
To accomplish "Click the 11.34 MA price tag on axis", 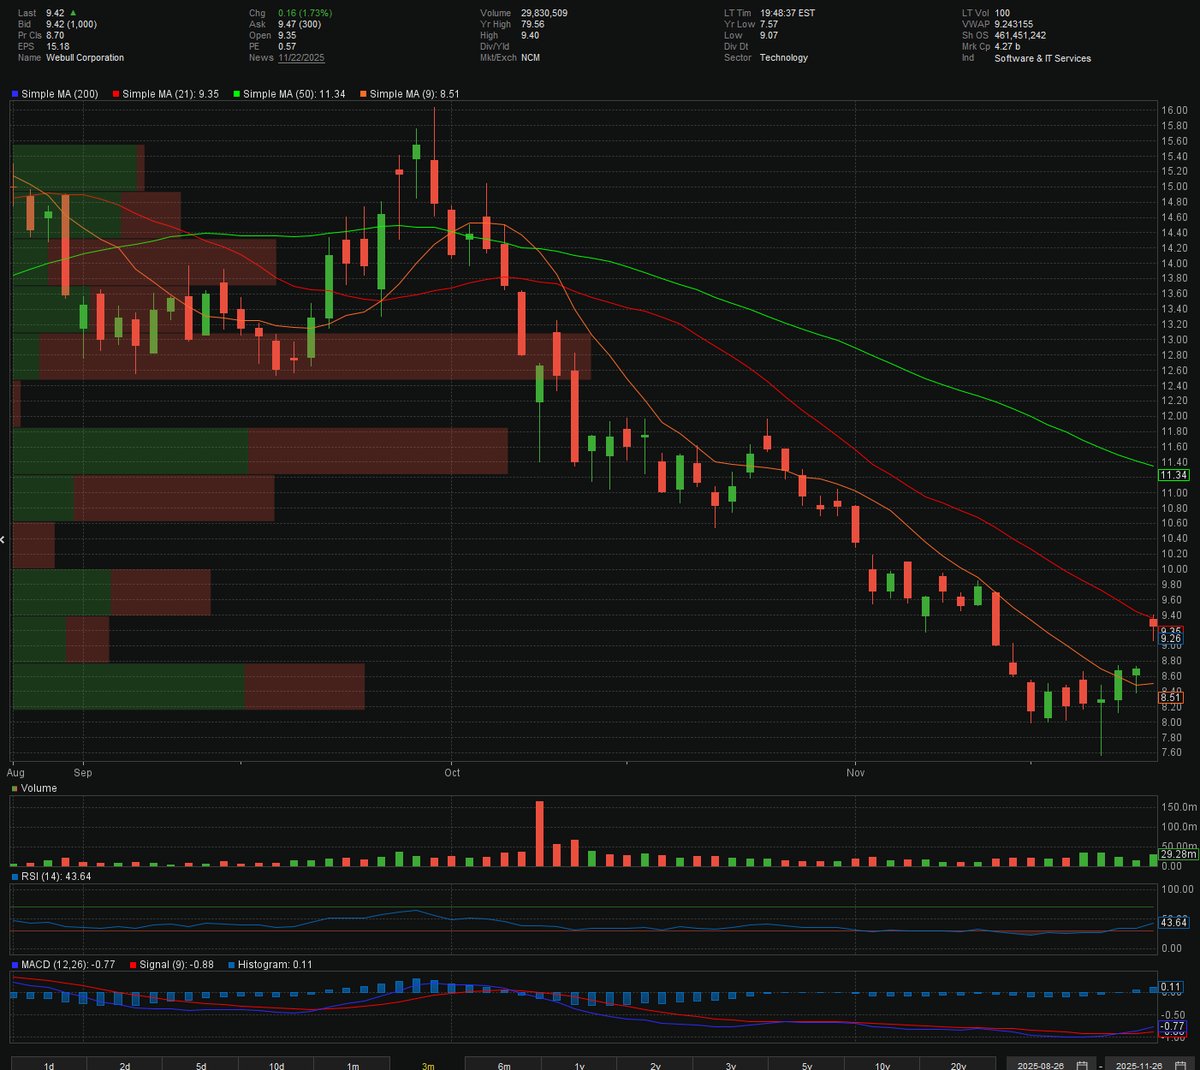I will point(1173,475).
